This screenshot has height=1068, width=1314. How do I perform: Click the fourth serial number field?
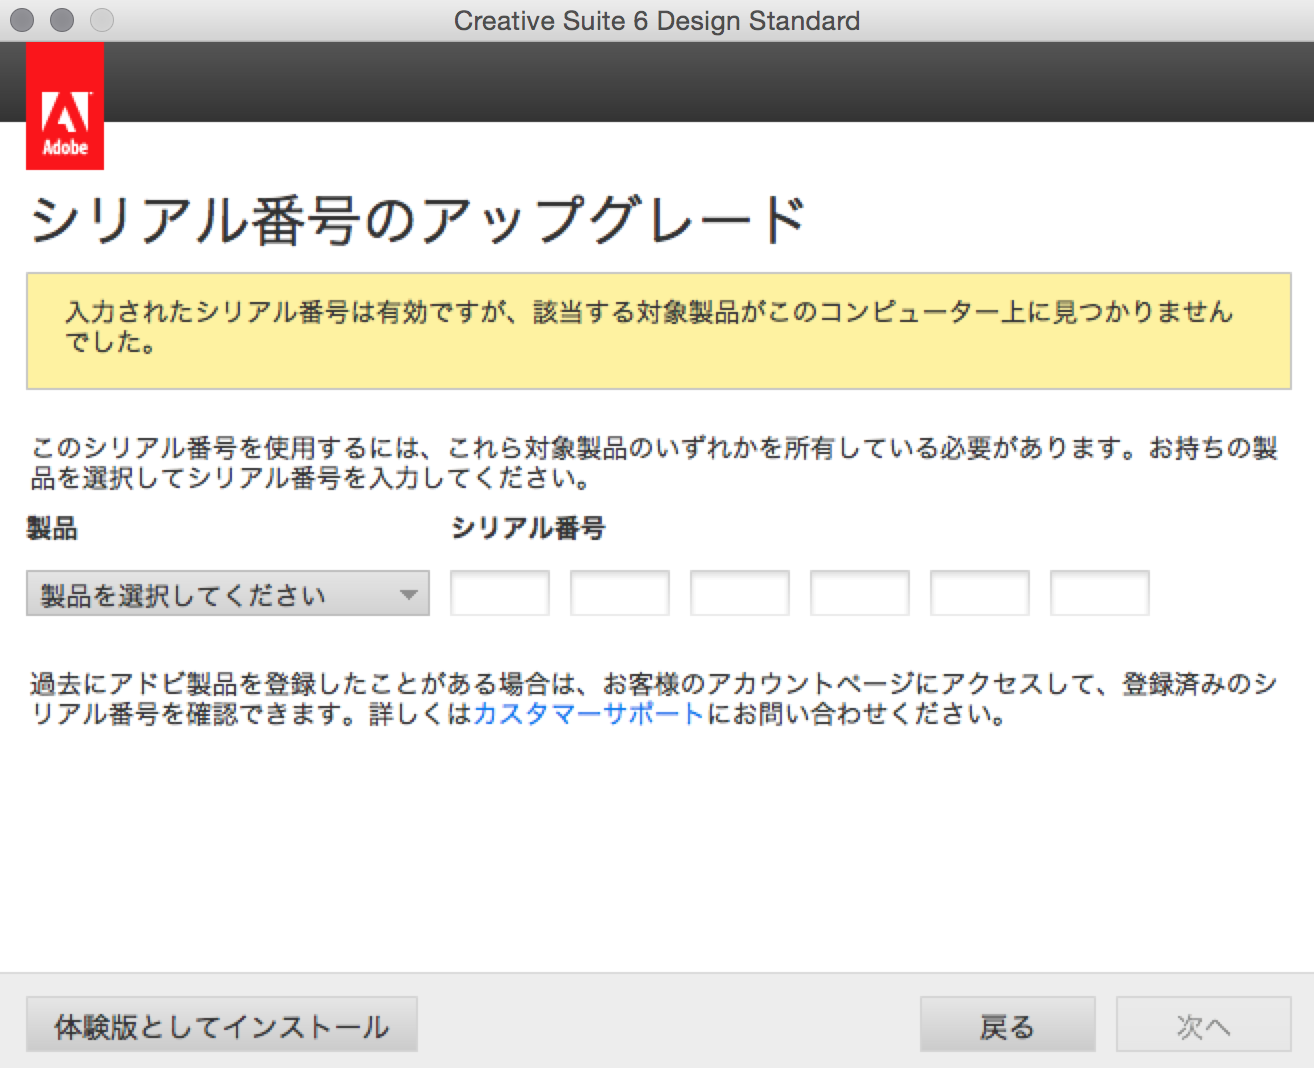(860, 593)
